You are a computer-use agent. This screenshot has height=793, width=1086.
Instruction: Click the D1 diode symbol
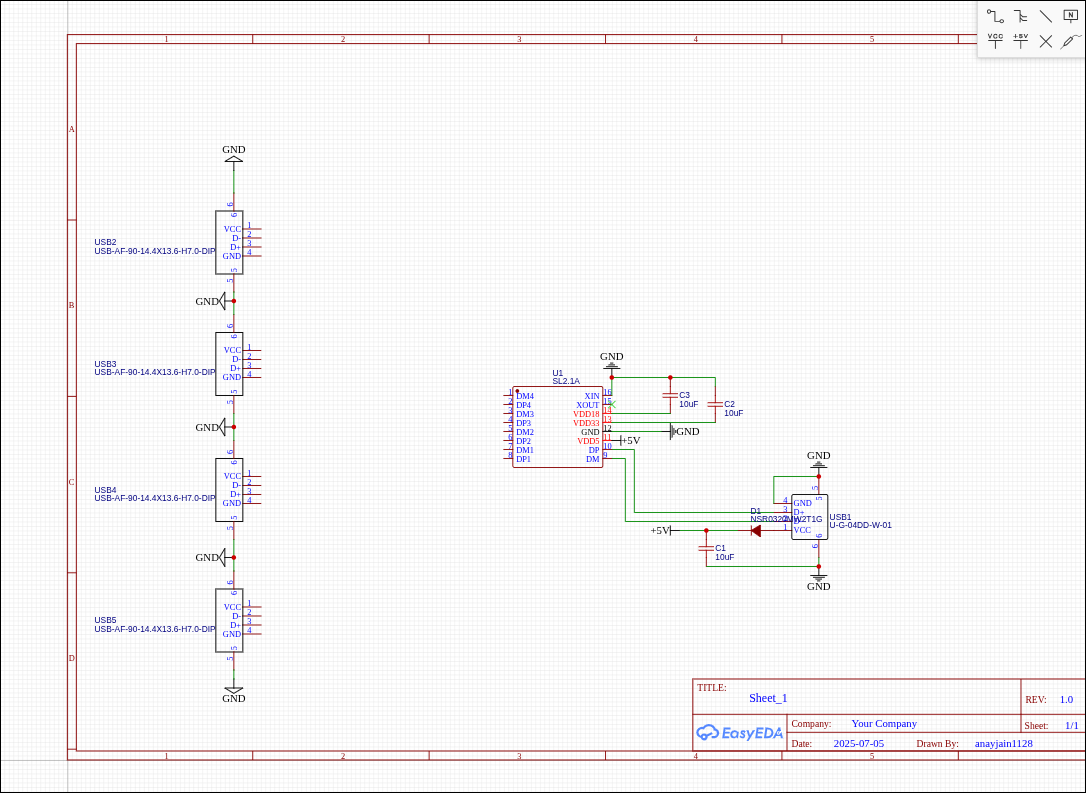[756, 530]
